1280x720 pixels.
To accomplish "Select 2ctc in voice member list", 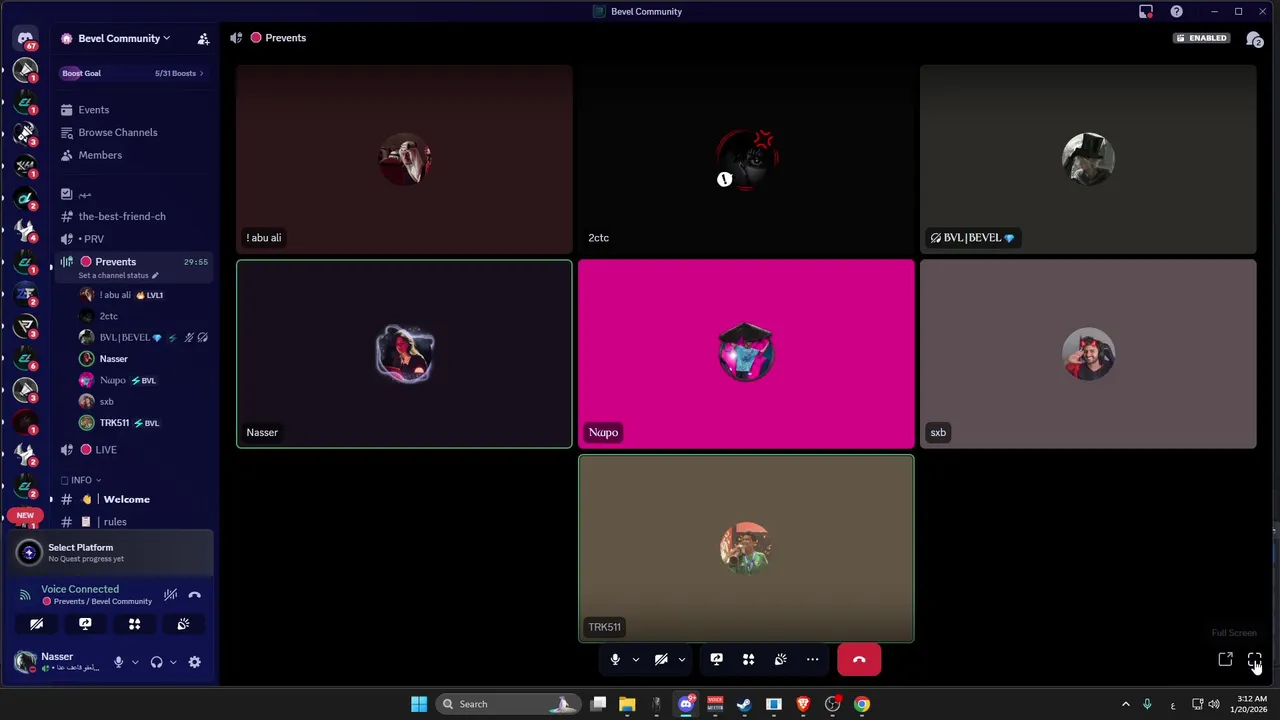I will [x=143, y=316].
